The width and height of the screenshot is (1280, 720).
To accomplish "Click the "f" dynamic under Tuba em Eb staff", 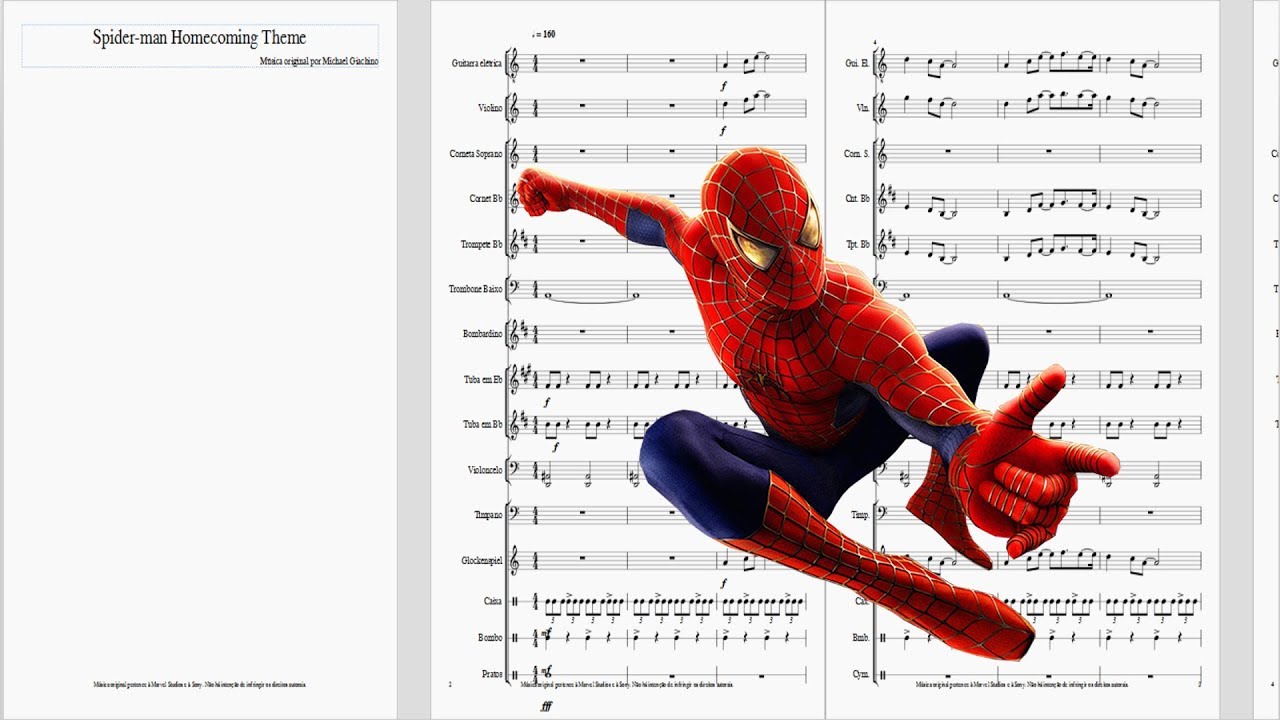I will coord(547,401).
